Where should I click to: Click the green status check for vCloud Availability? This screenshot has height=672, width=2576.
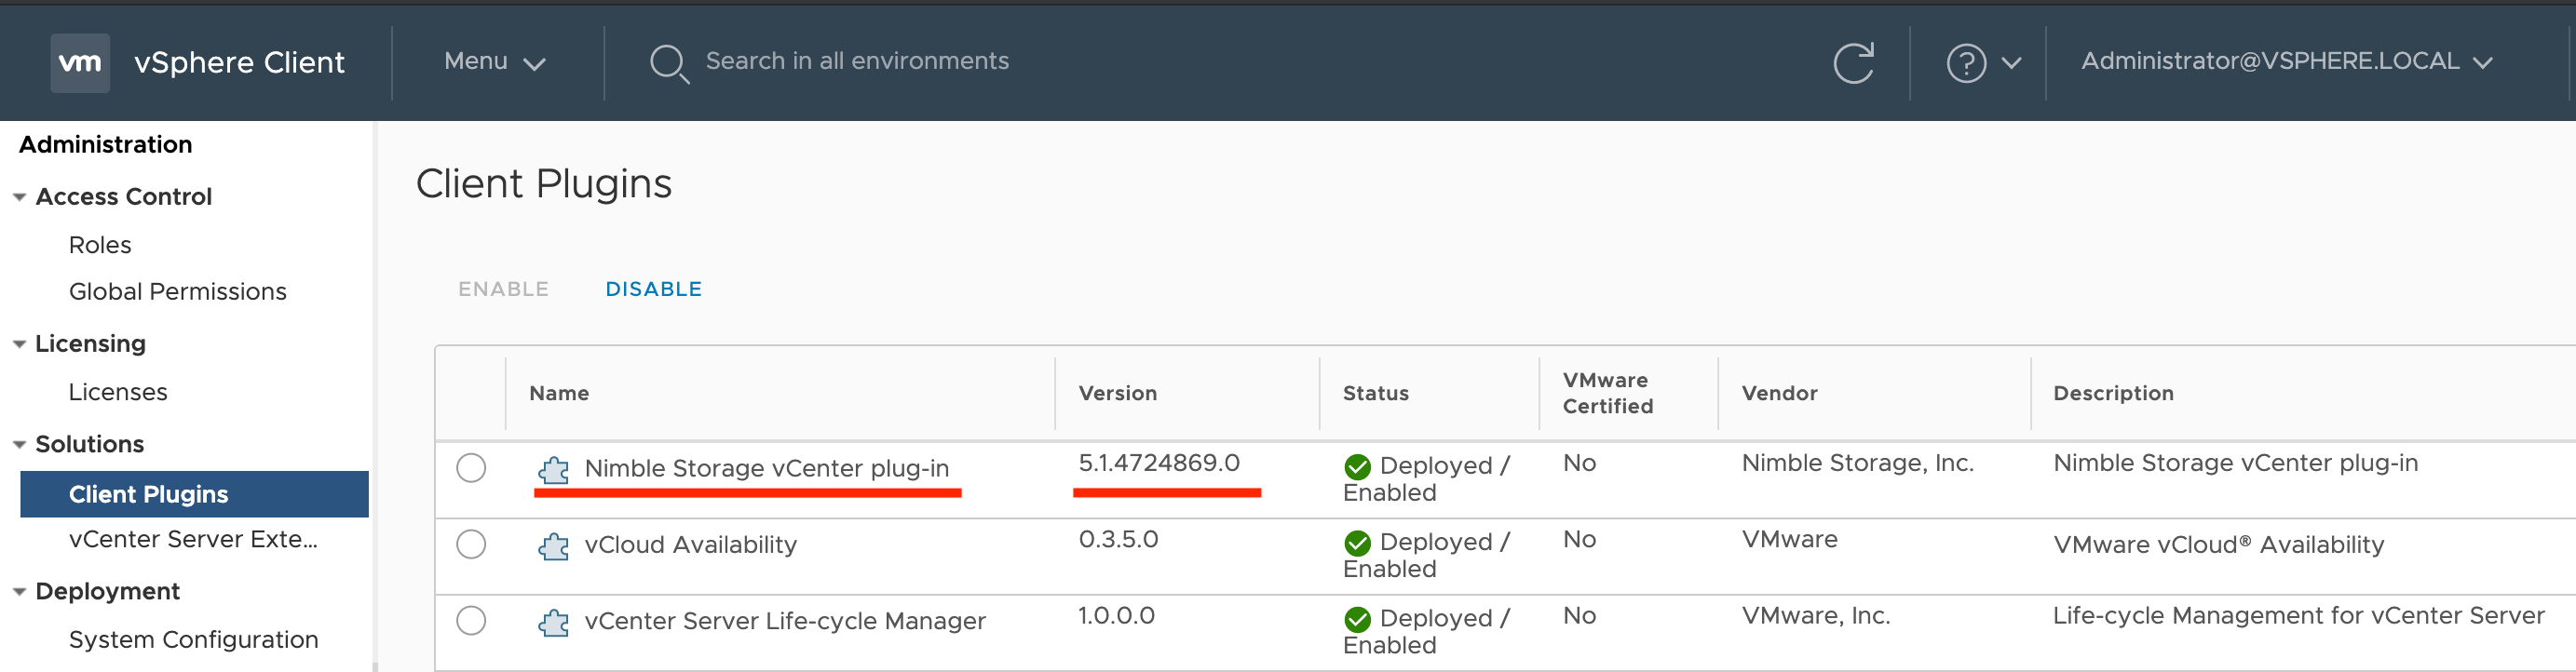1357,543
